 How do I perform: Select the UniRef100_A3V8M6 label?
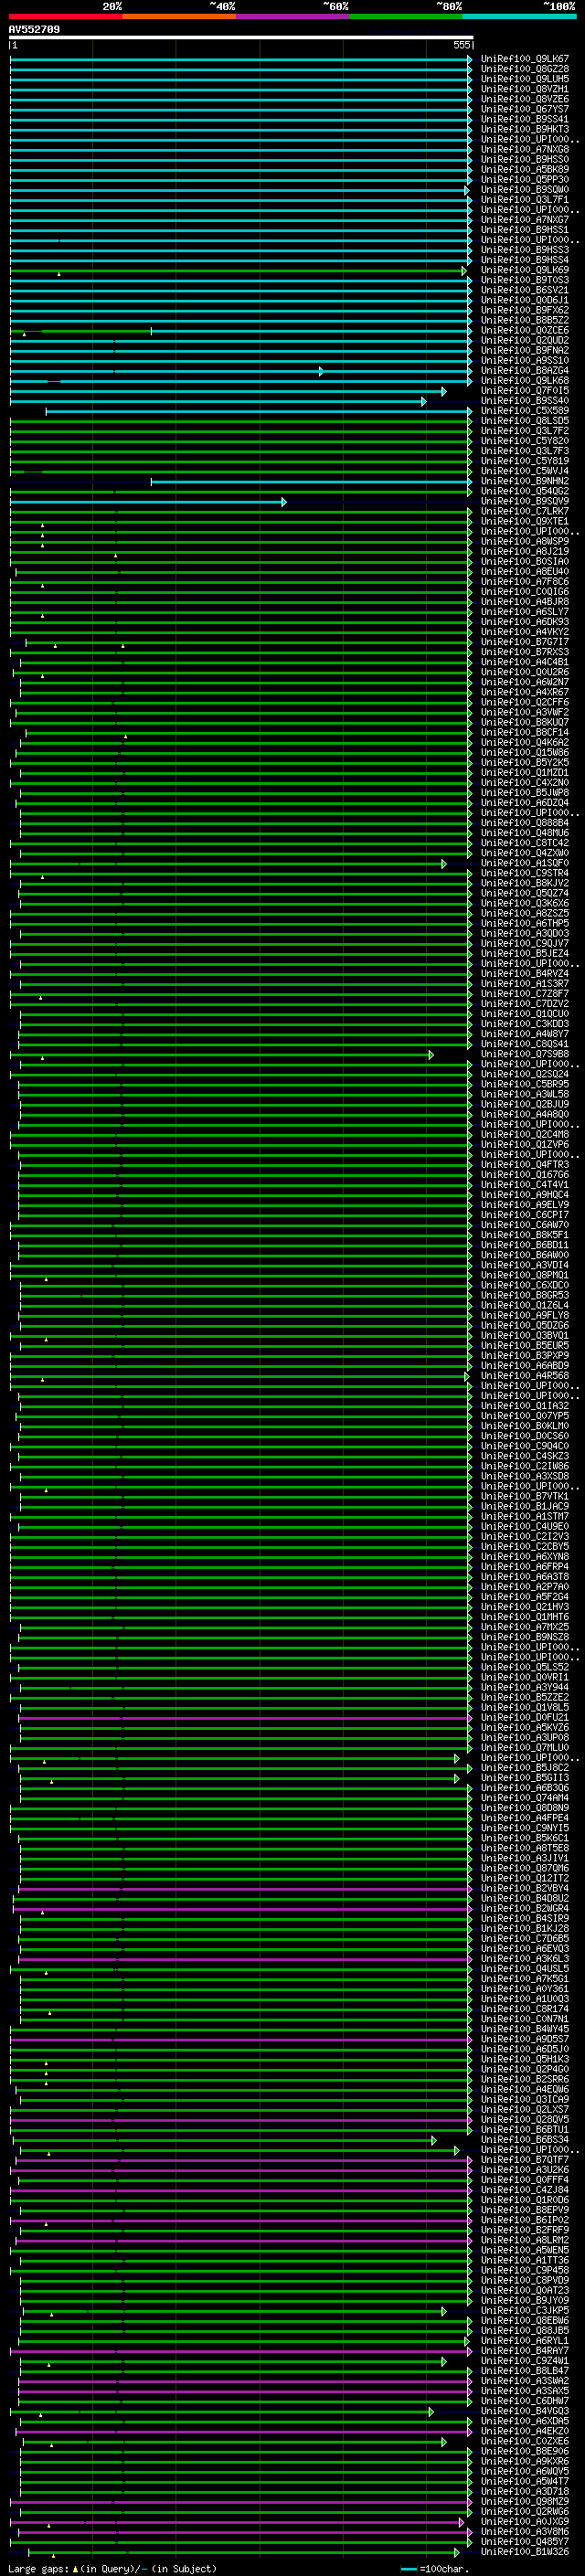[525, 2532]
